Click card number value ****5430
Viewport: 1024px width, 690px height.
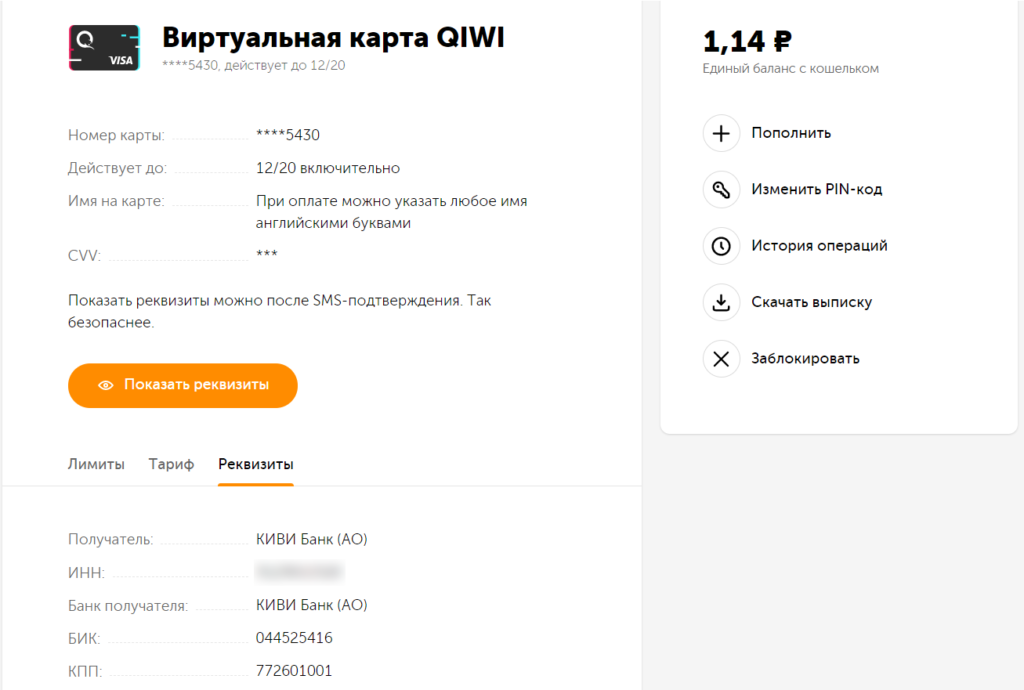tap(288, 135)
